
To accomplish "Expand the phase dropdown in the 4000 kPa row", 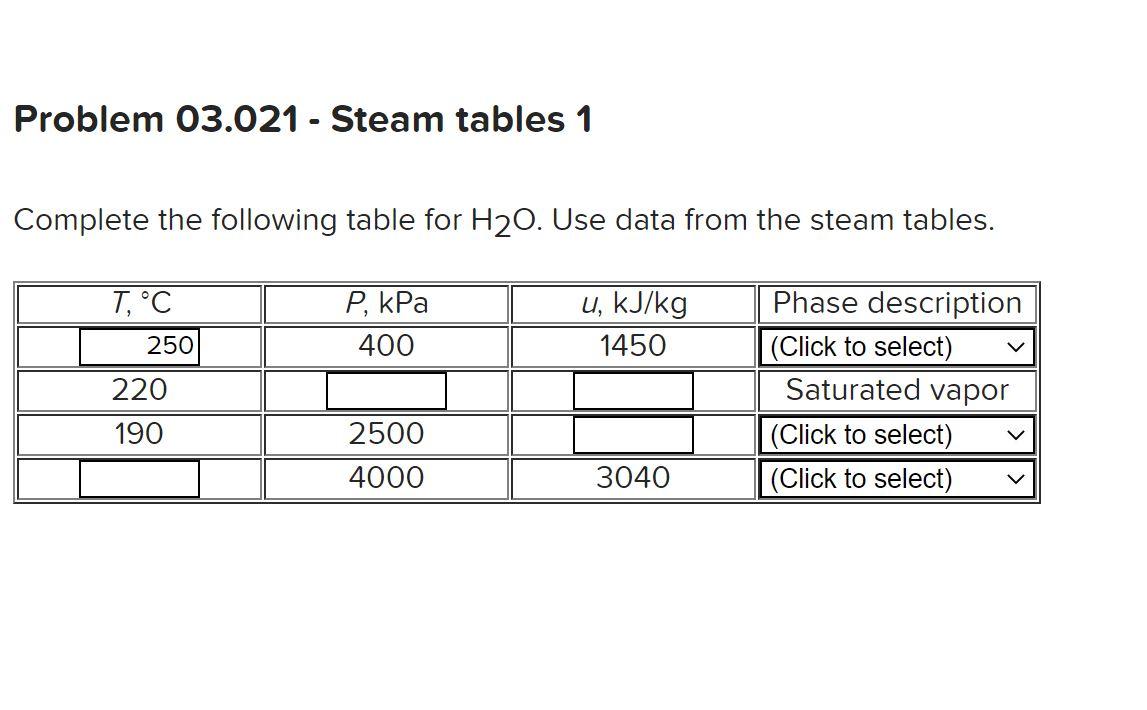I will pyautogui.click(x=895, y=478).
